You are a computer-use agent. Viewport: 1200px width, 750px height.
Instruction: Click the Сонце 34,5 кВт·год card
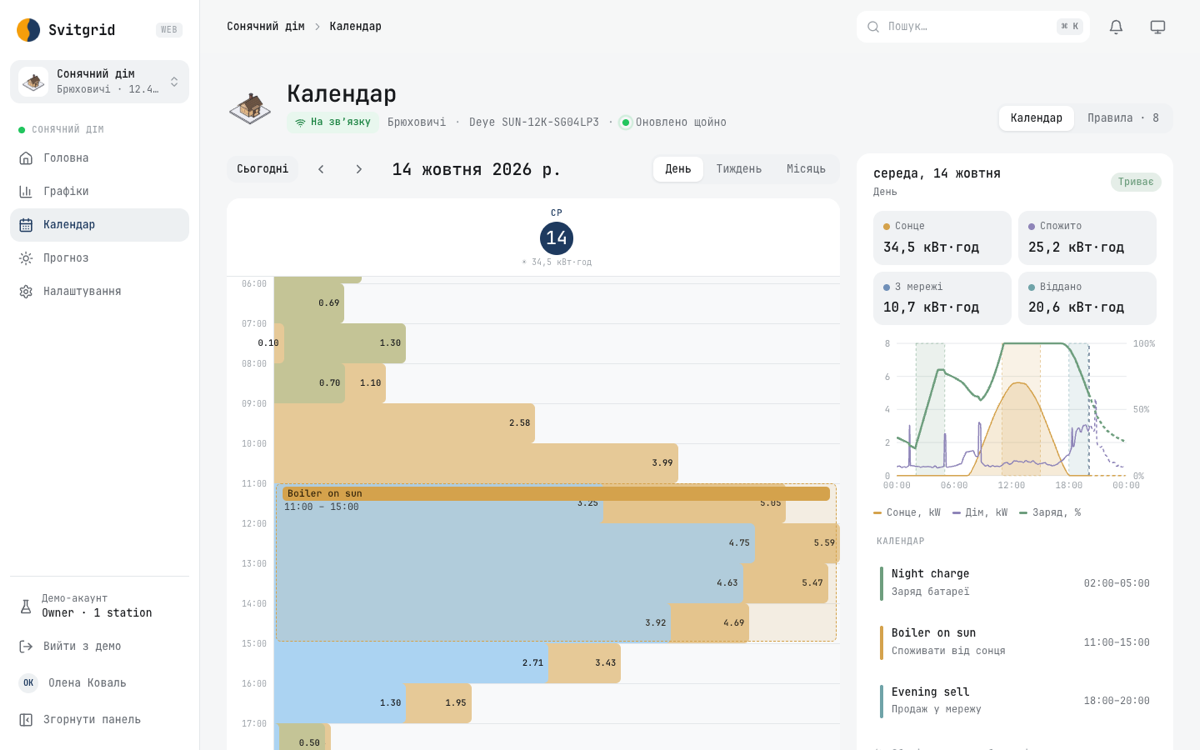pyautogui.click(x=942, y=238)
